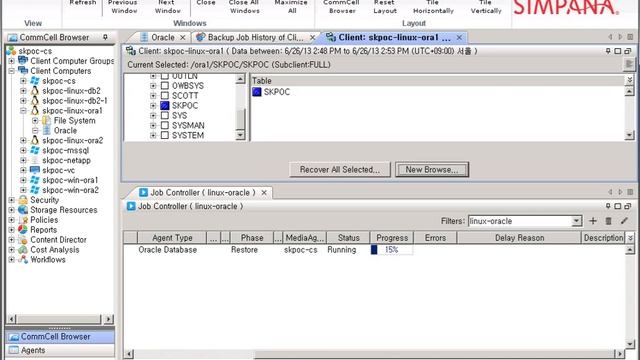Add a new job filter with plus icon
Viewport: 640px width, 360px height.
pyautogui.click(x=593, y=221)
